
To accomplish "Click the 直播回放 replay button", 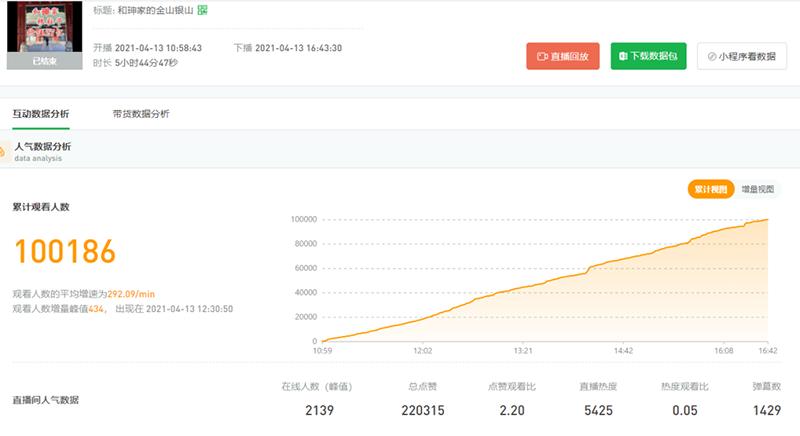I will point(563,57).
